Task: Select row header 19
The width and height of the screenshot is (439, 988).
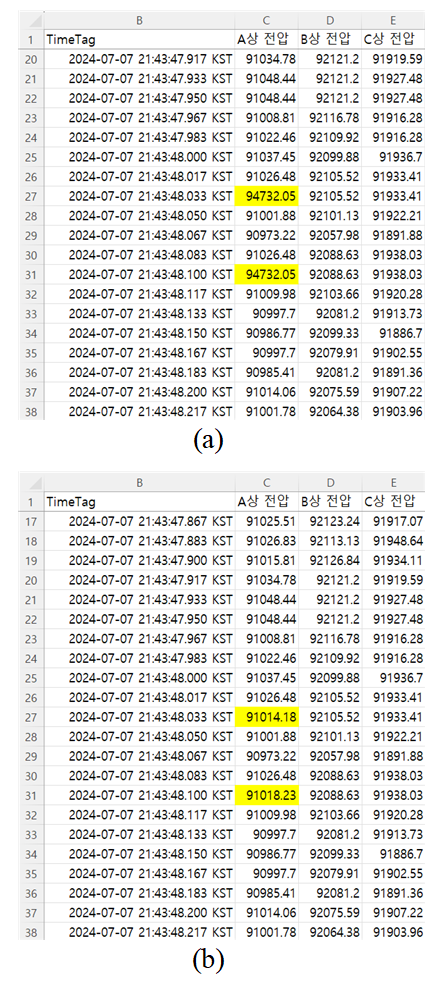Action: pos(31,561)
